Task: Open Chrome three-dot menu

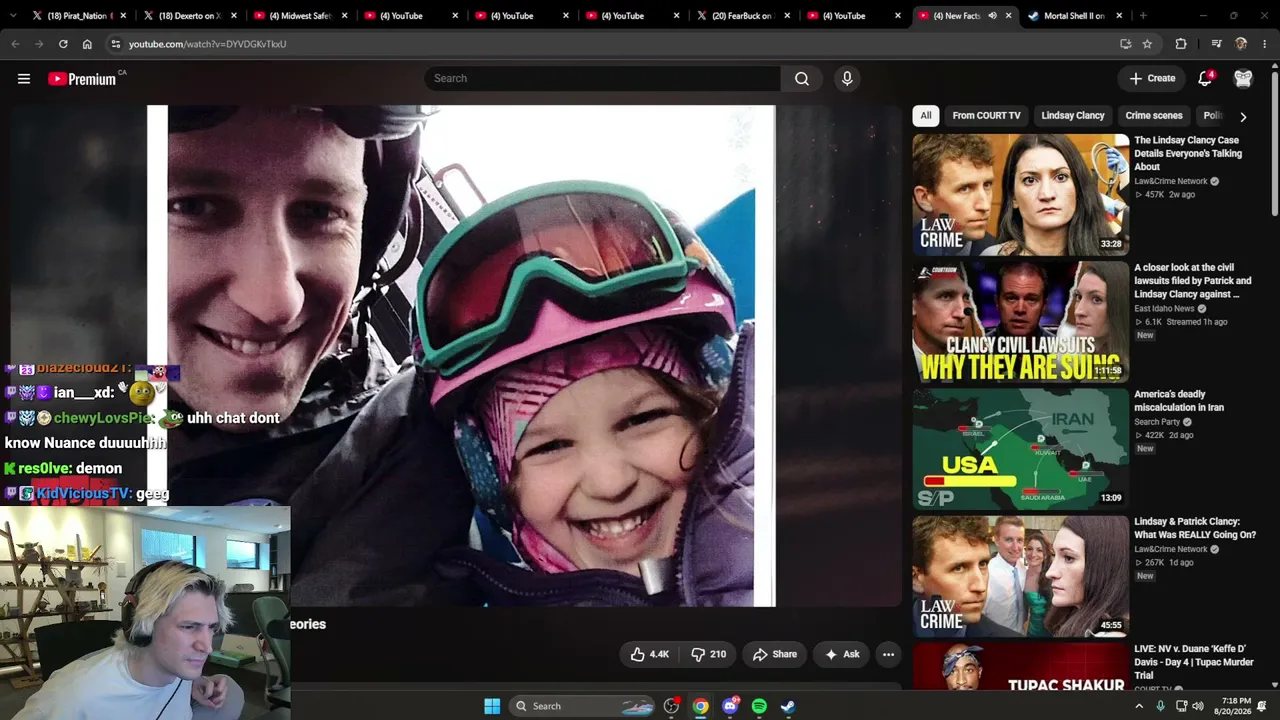Action: tap(1265, 44)
